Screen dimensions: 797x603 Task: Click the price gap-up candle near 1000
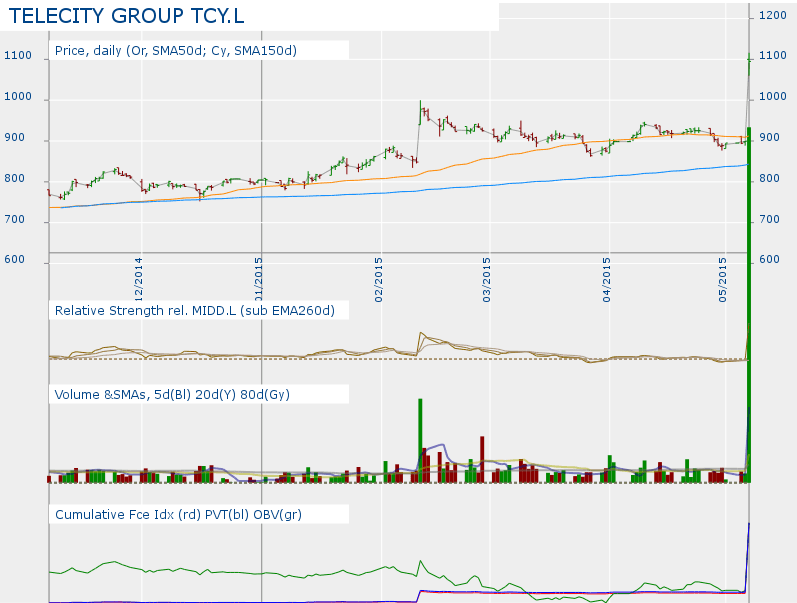pyautogui.click(x=420, y=112)
